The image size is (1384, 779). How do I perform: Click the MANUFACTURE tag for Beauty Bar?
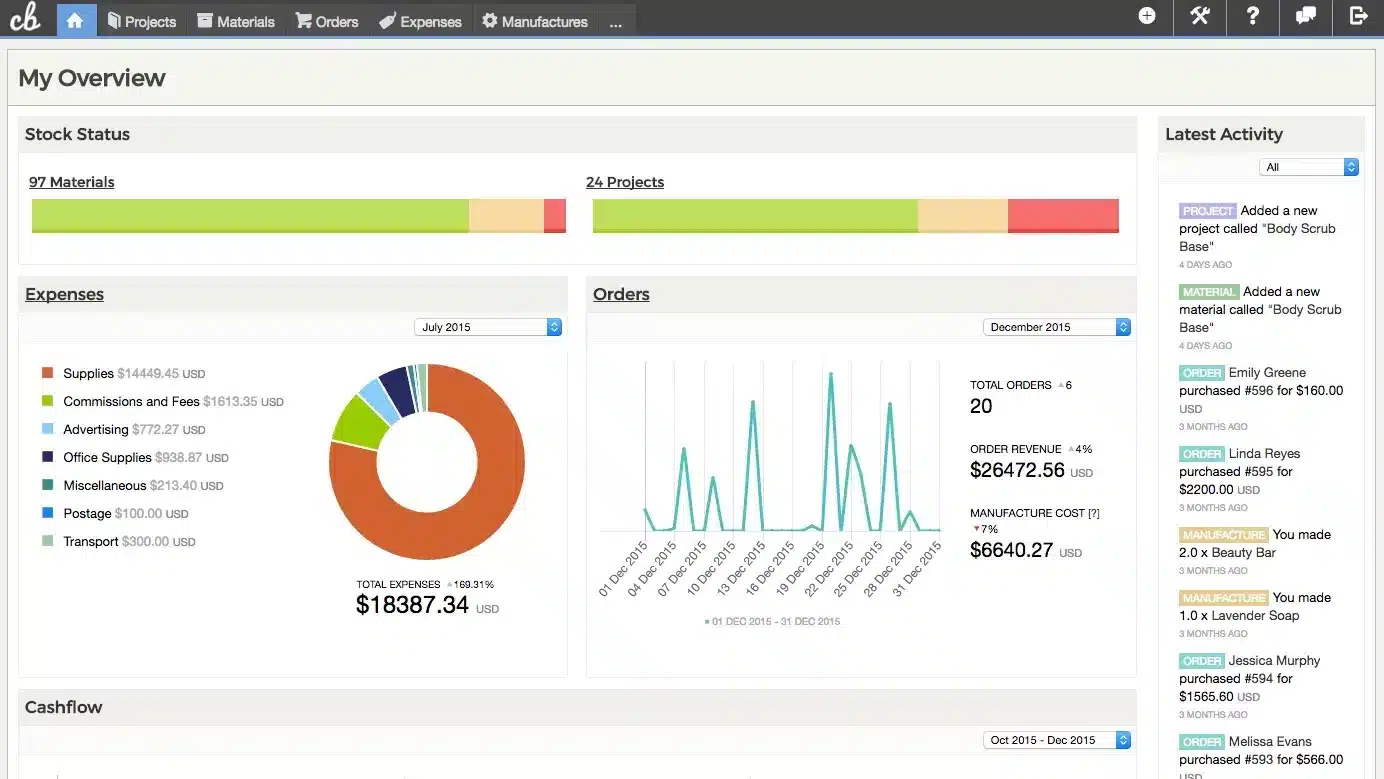pyautogui.click(x=1224, y=535)
